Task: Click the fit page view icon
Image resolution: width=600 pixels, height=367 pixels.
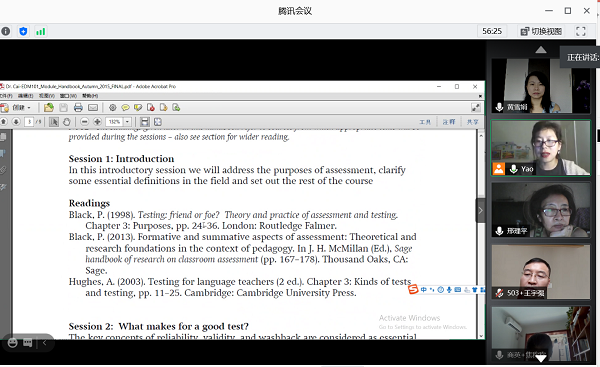Action: pyautogui.click(x=158, y=122)
